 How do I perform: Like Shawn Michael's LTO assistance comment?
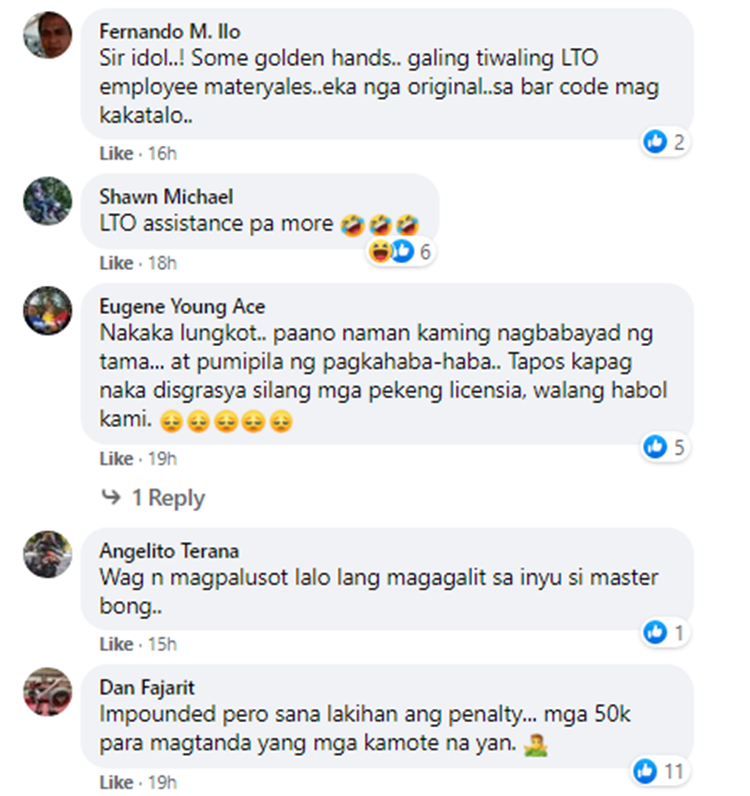point(116,263)
